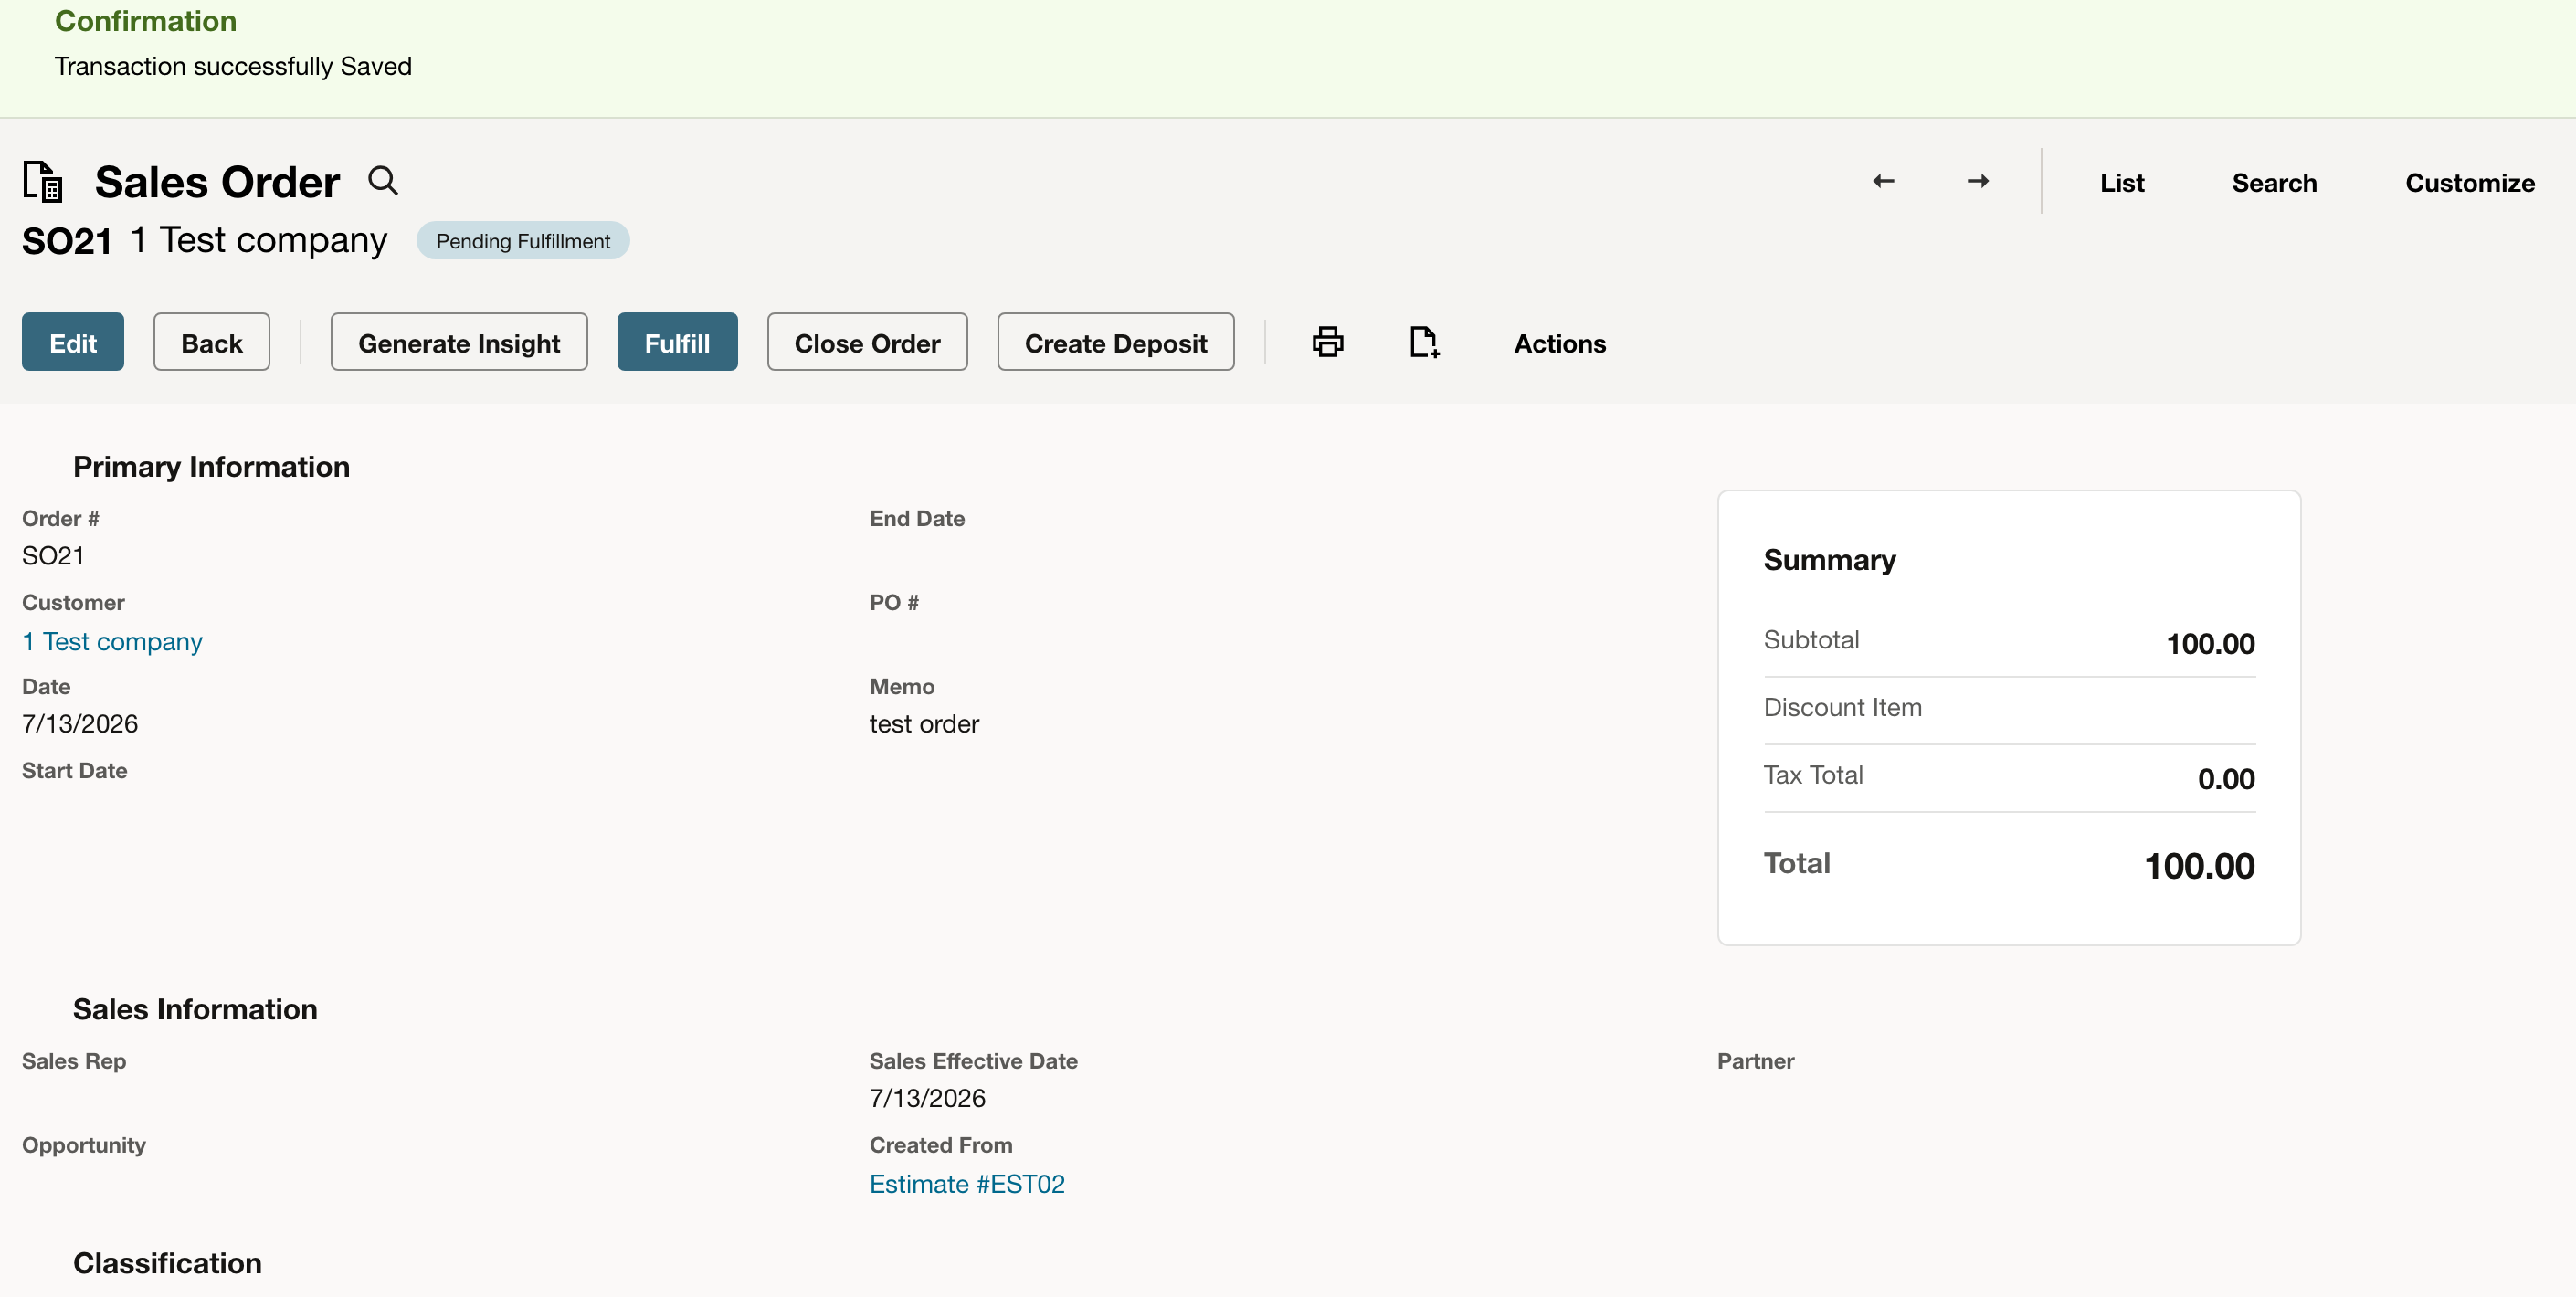Click the PO # field label
The width and height of the screenshot is (2576, 1297).
(x=893, y=602)
